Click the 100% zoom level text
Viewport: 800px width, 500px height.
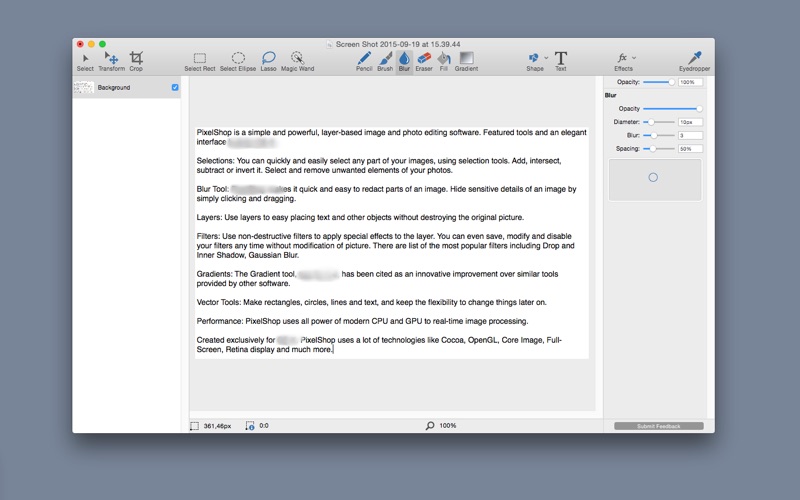click(x=447, y=426)
